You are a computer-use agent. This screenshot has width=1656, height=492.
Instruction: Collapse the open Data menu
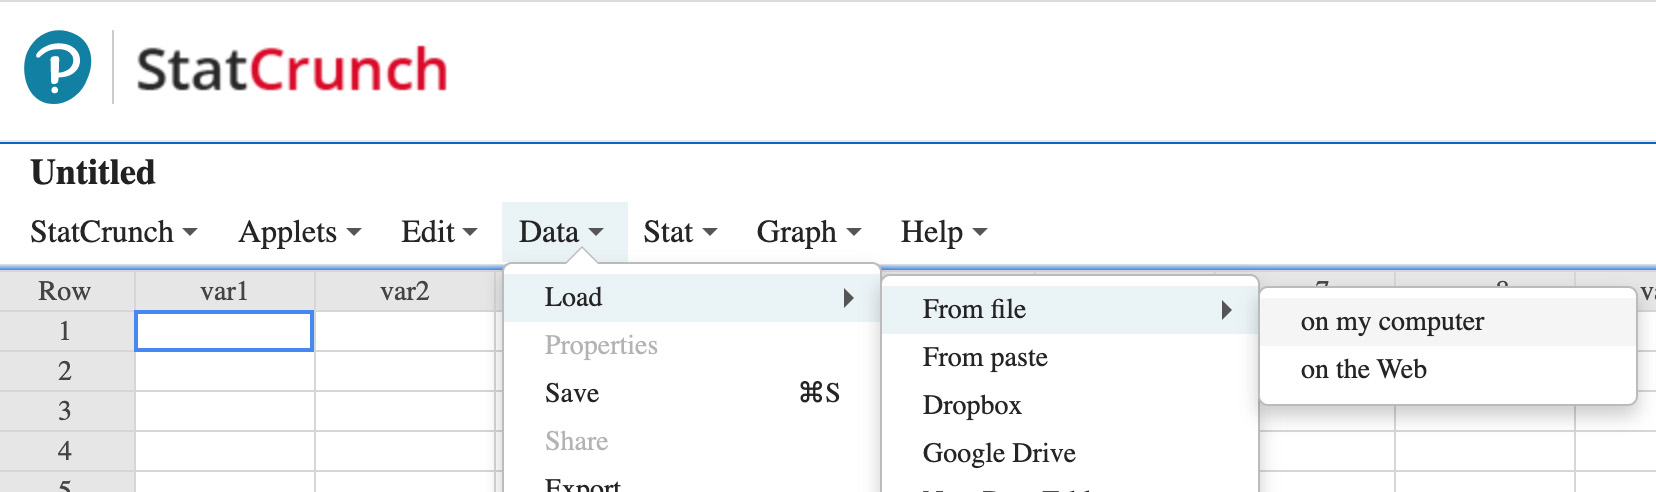point(564,232)
